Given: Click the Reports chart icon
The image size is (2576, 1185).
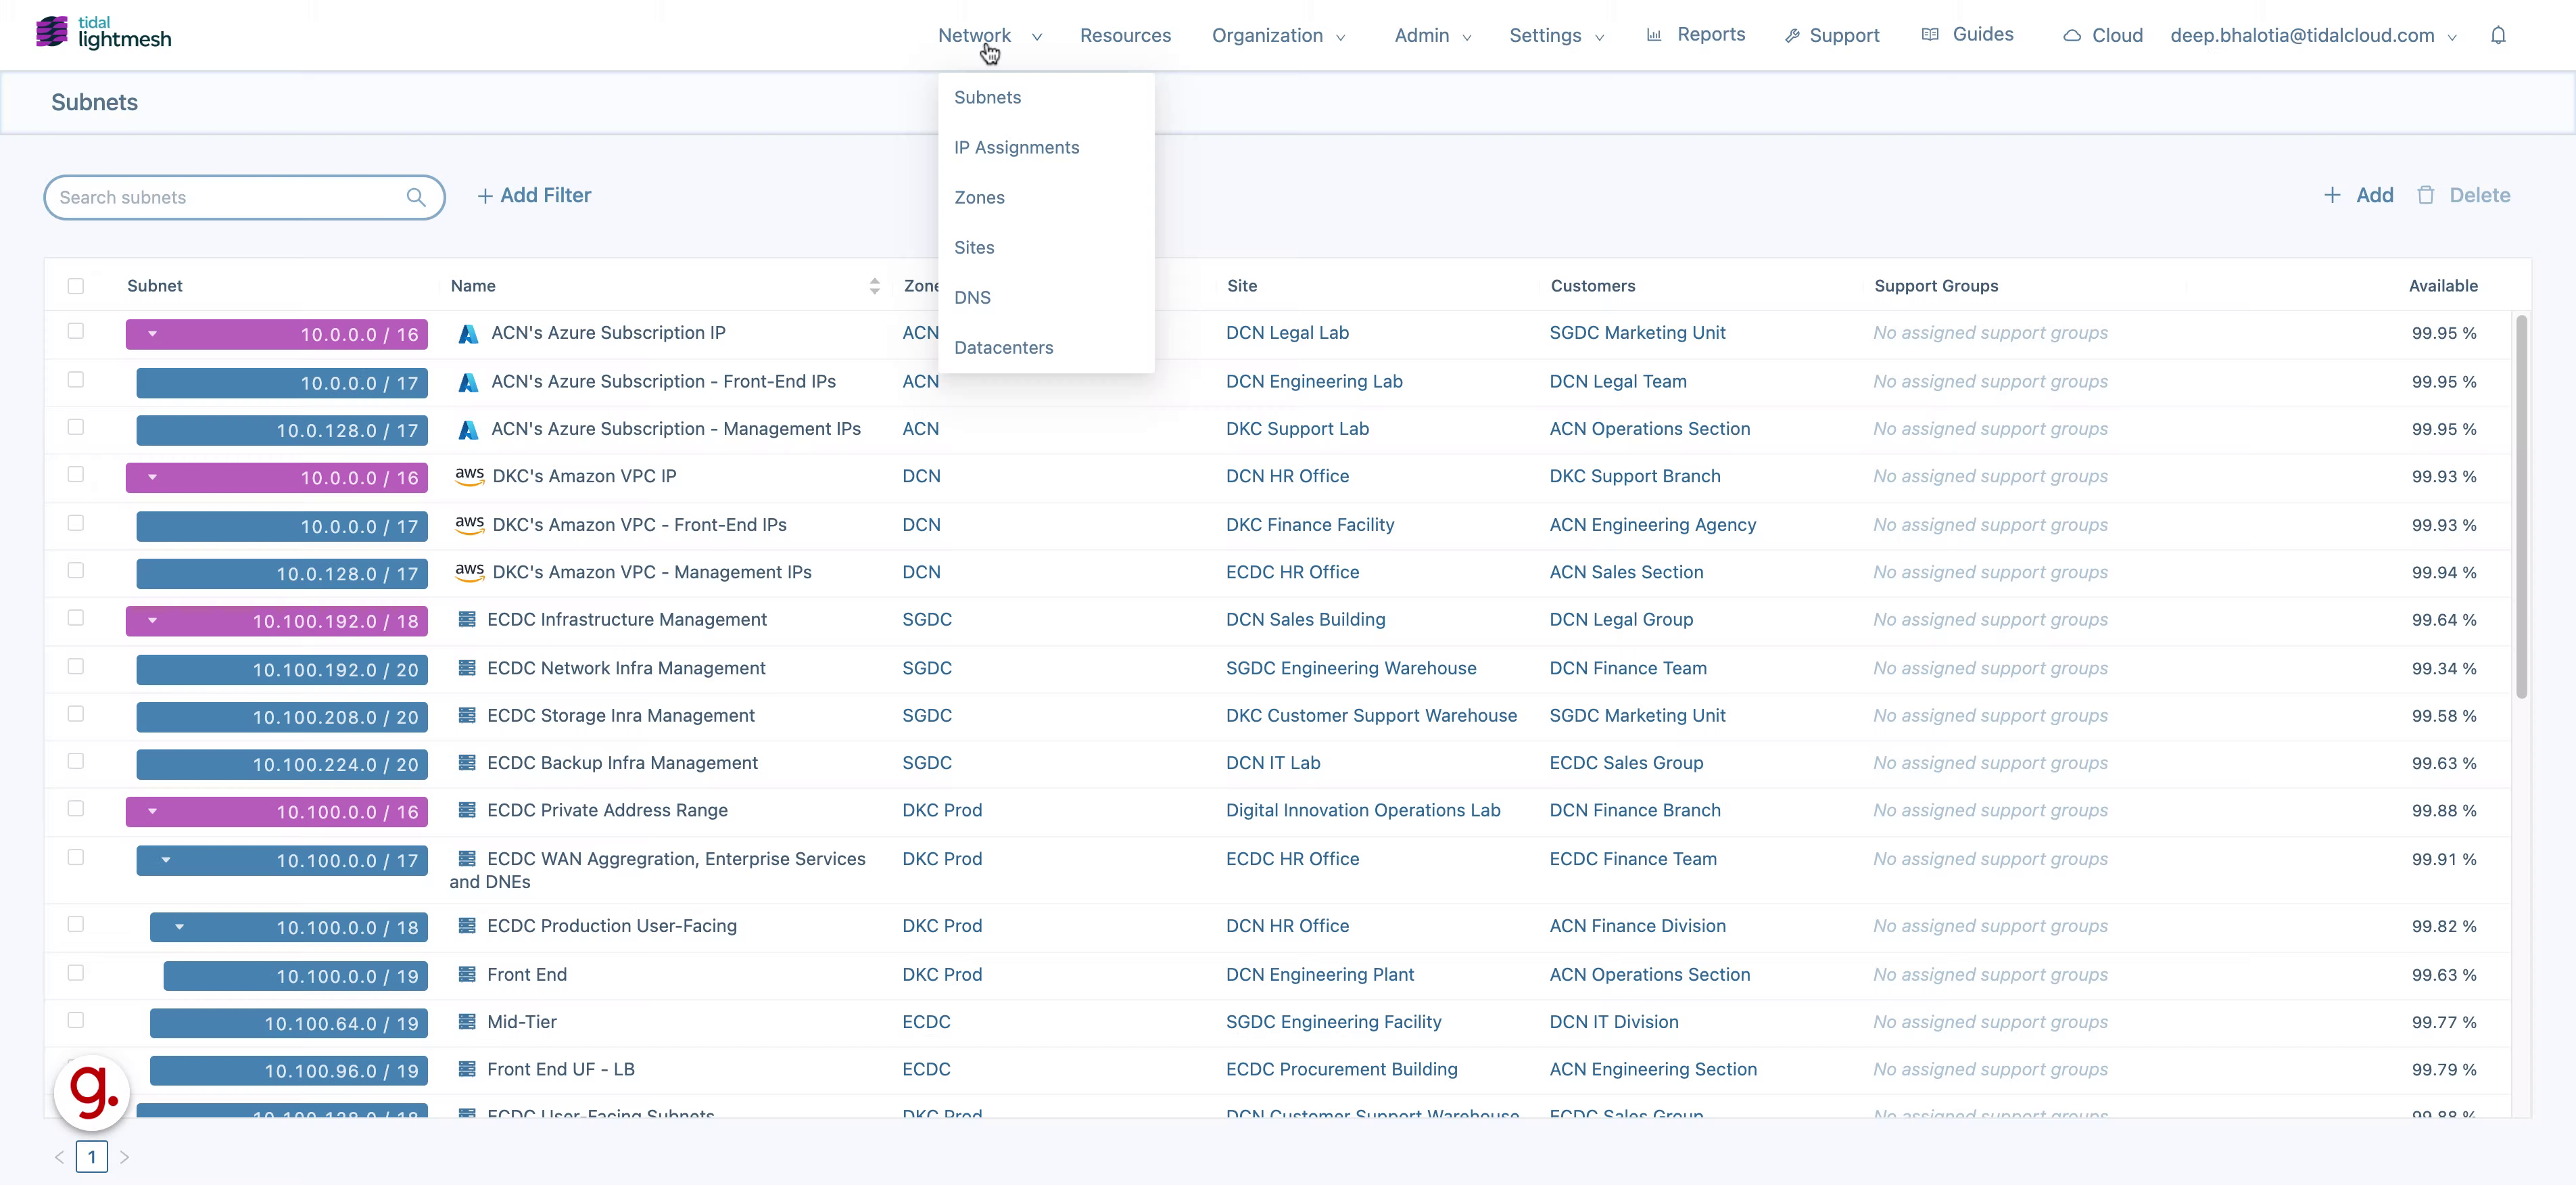Looking at the screenshot, I should [1654, 34].
